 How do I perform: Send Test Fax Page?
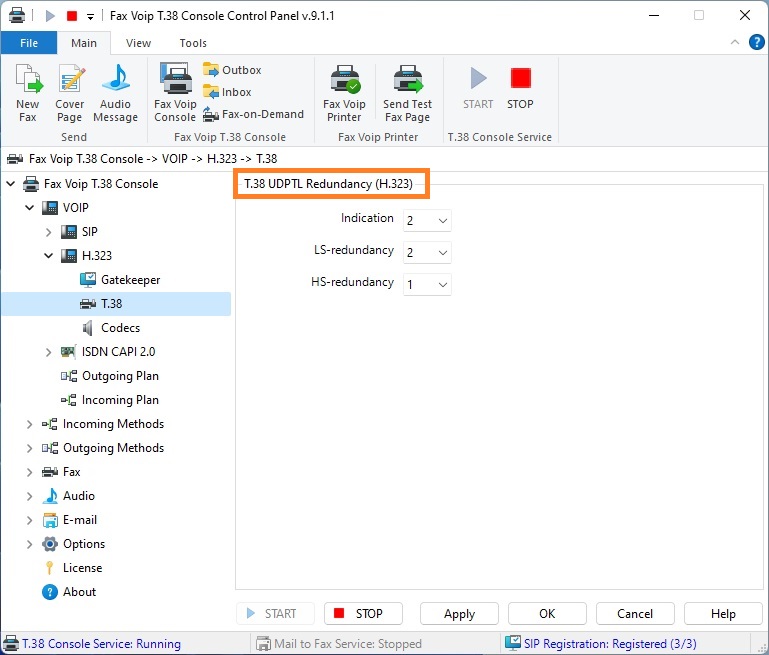point(407,92)
